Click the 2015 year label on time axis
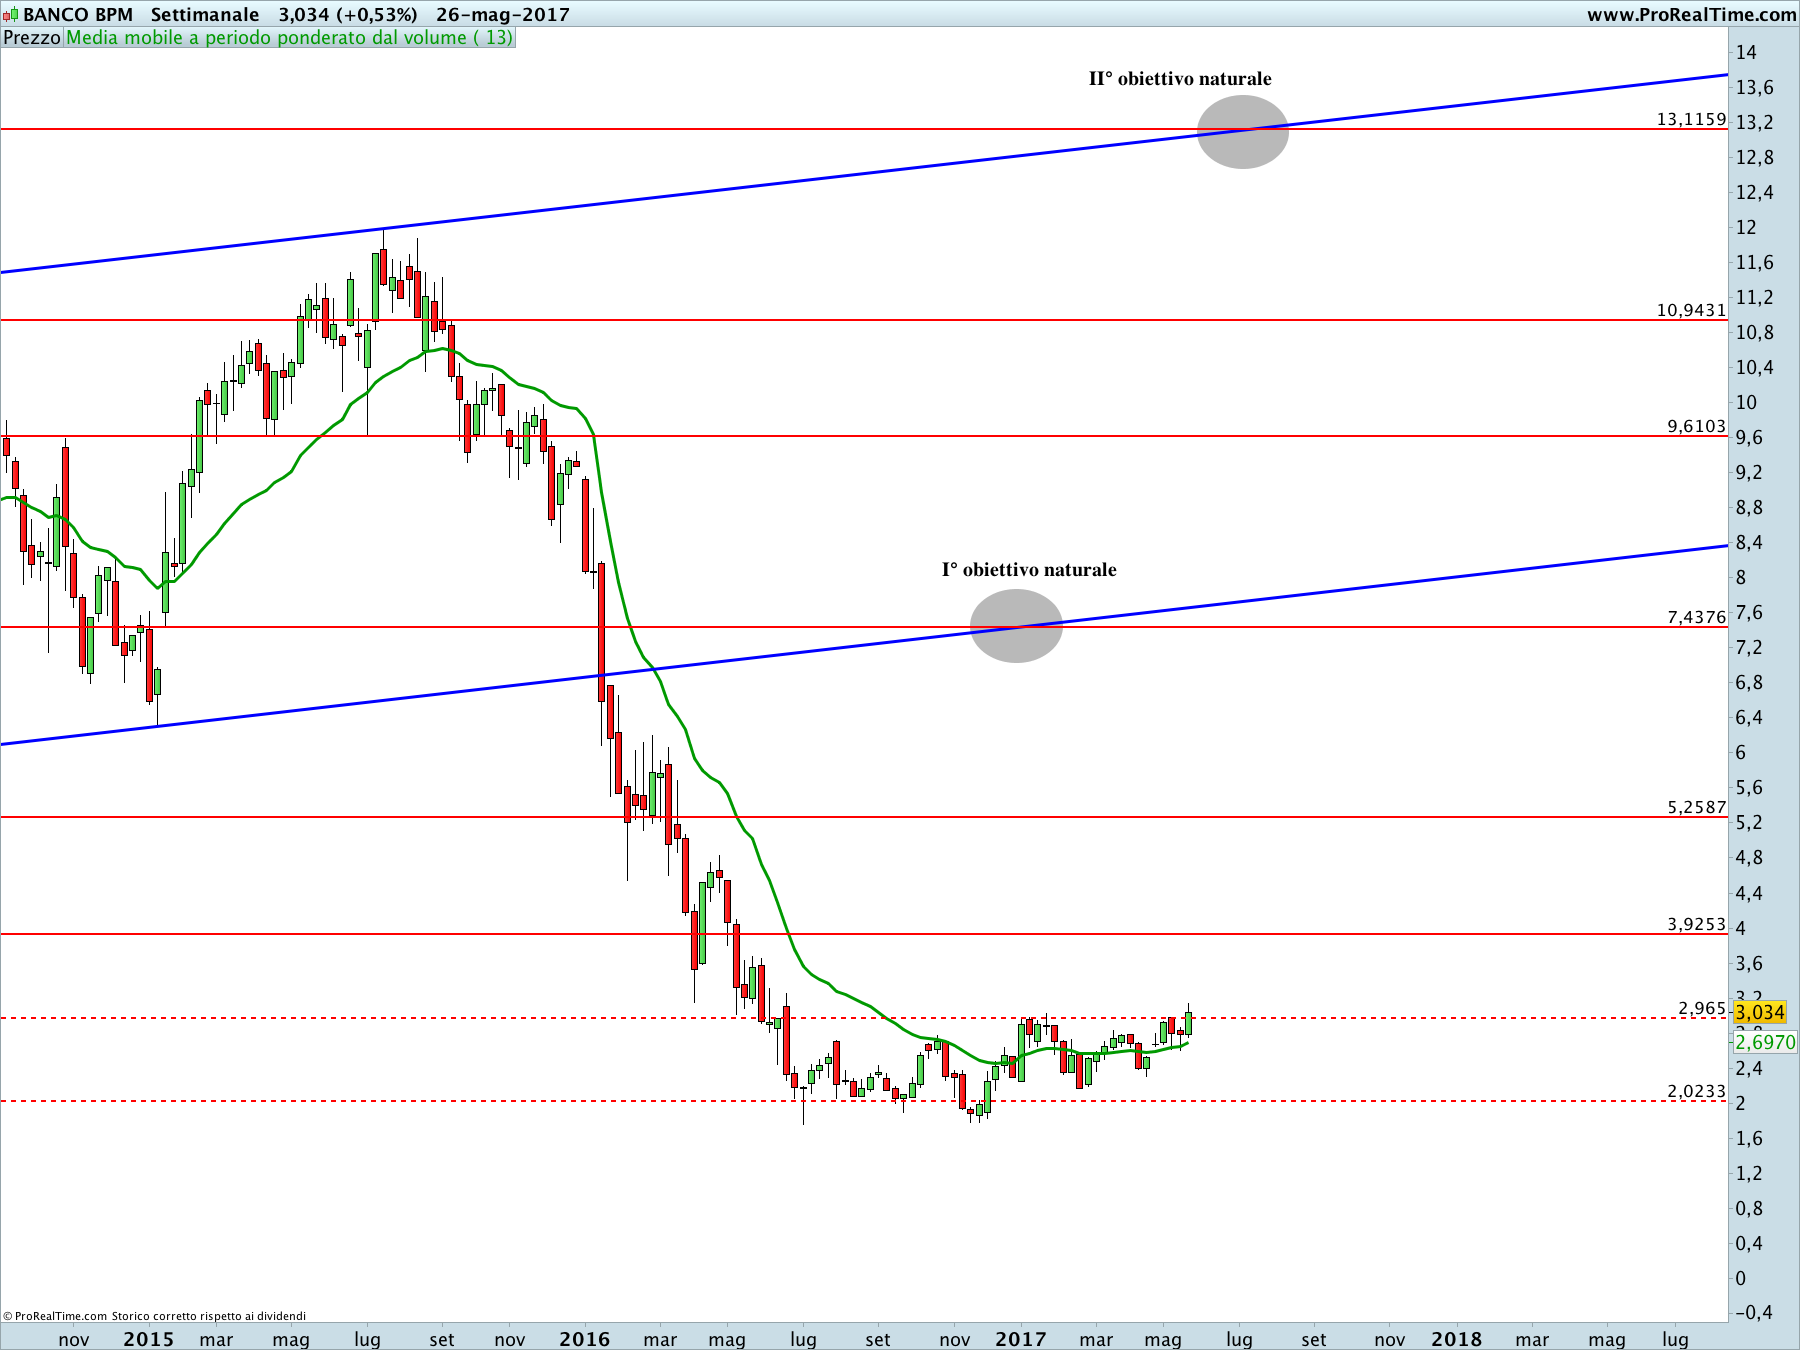 pos(148,1339)
